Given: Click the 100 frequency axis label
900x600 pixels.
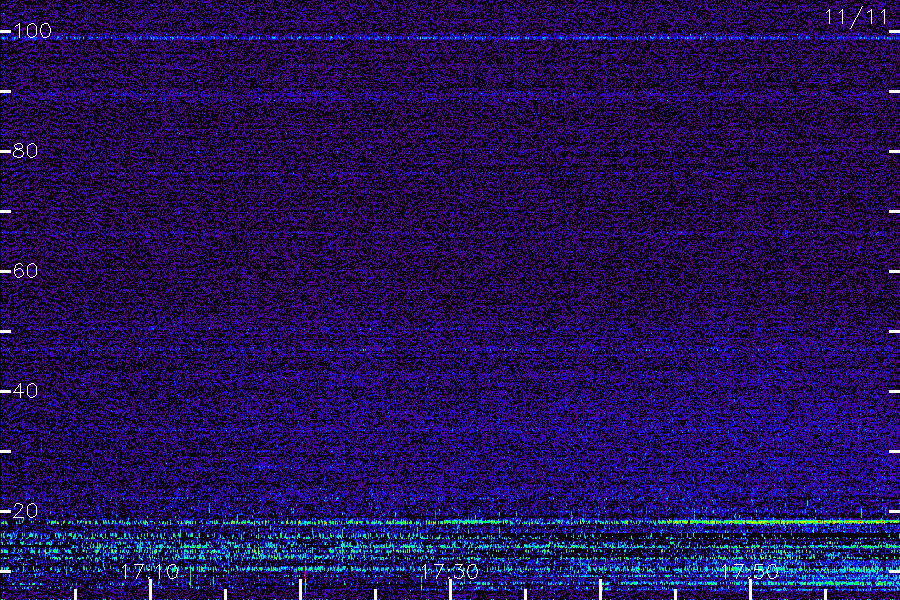Looking at the screenshot, I should [32, 31].
